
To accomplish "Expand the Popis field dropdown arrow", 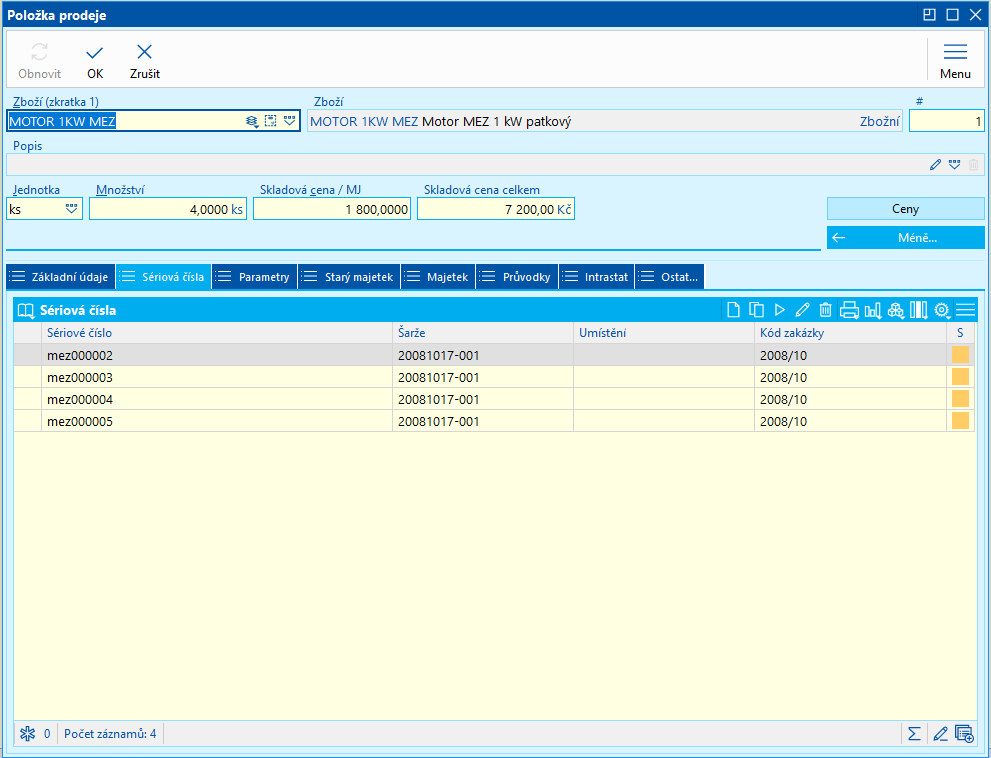I will point(954,165).
